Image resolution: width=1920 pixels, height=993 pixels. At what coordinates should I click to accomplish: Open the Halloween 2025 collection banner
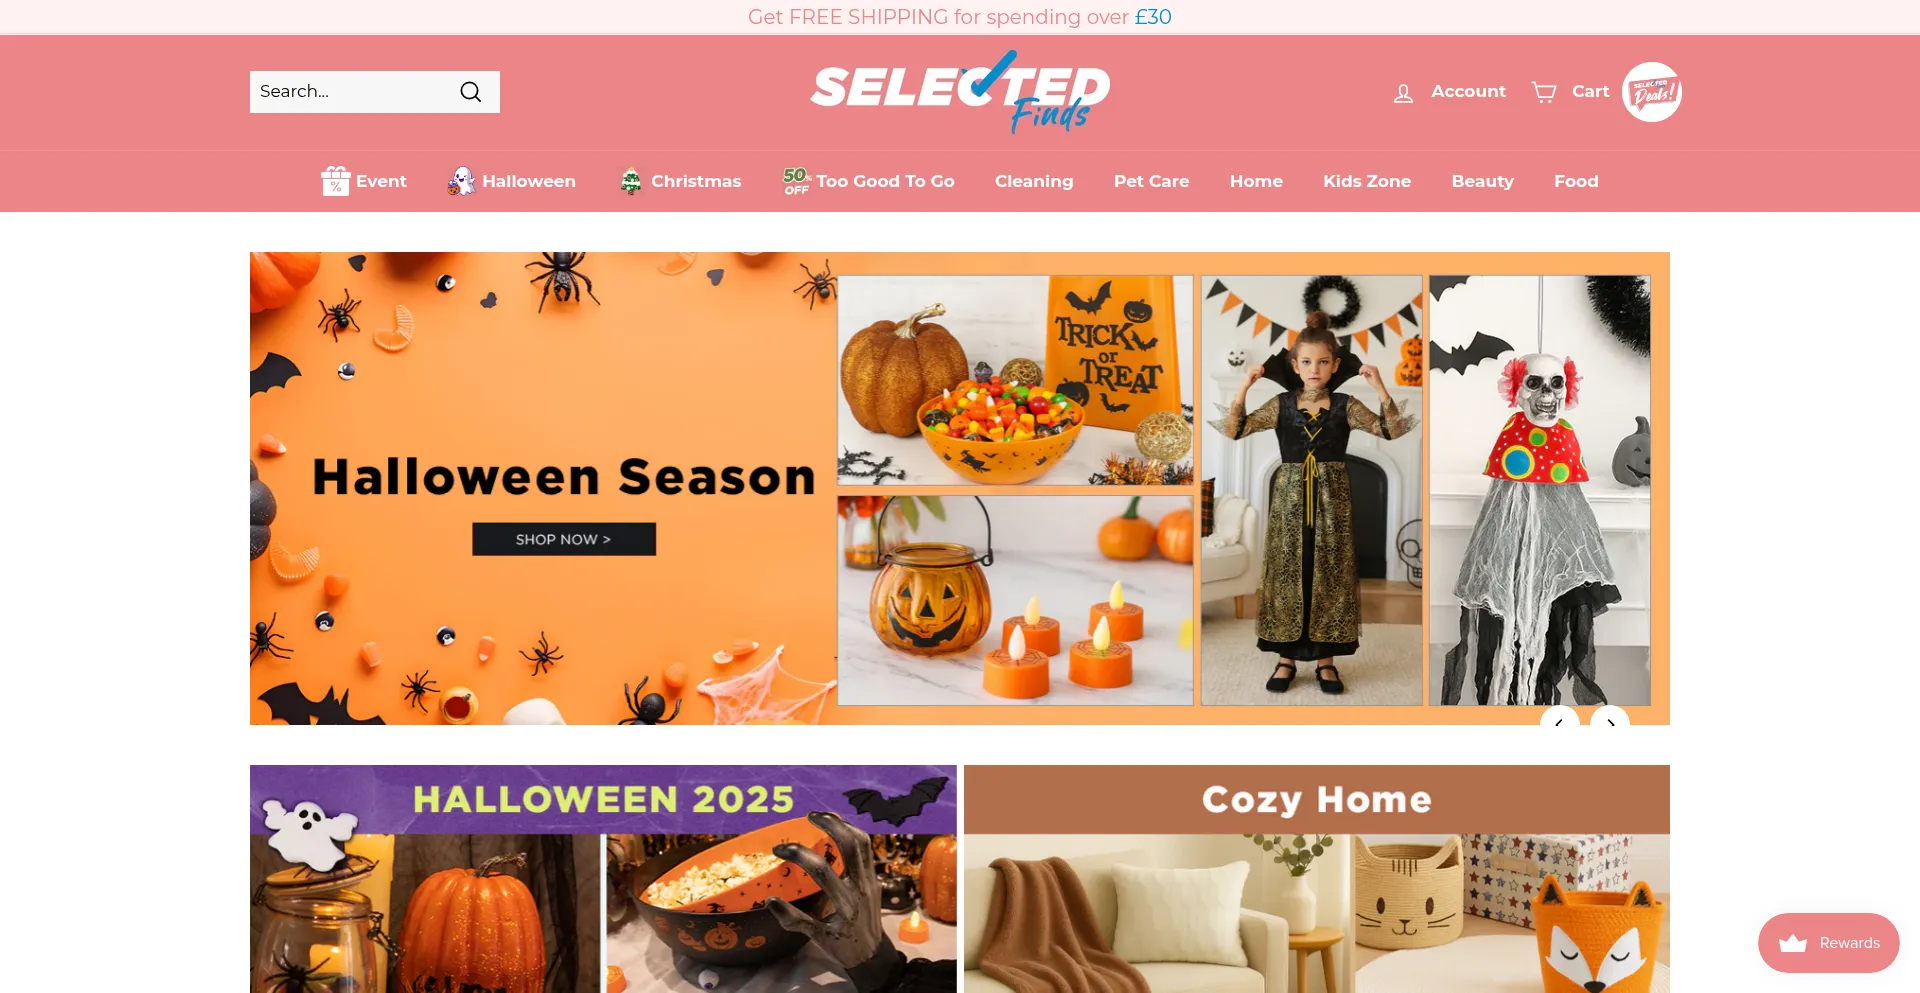[603, 879]
